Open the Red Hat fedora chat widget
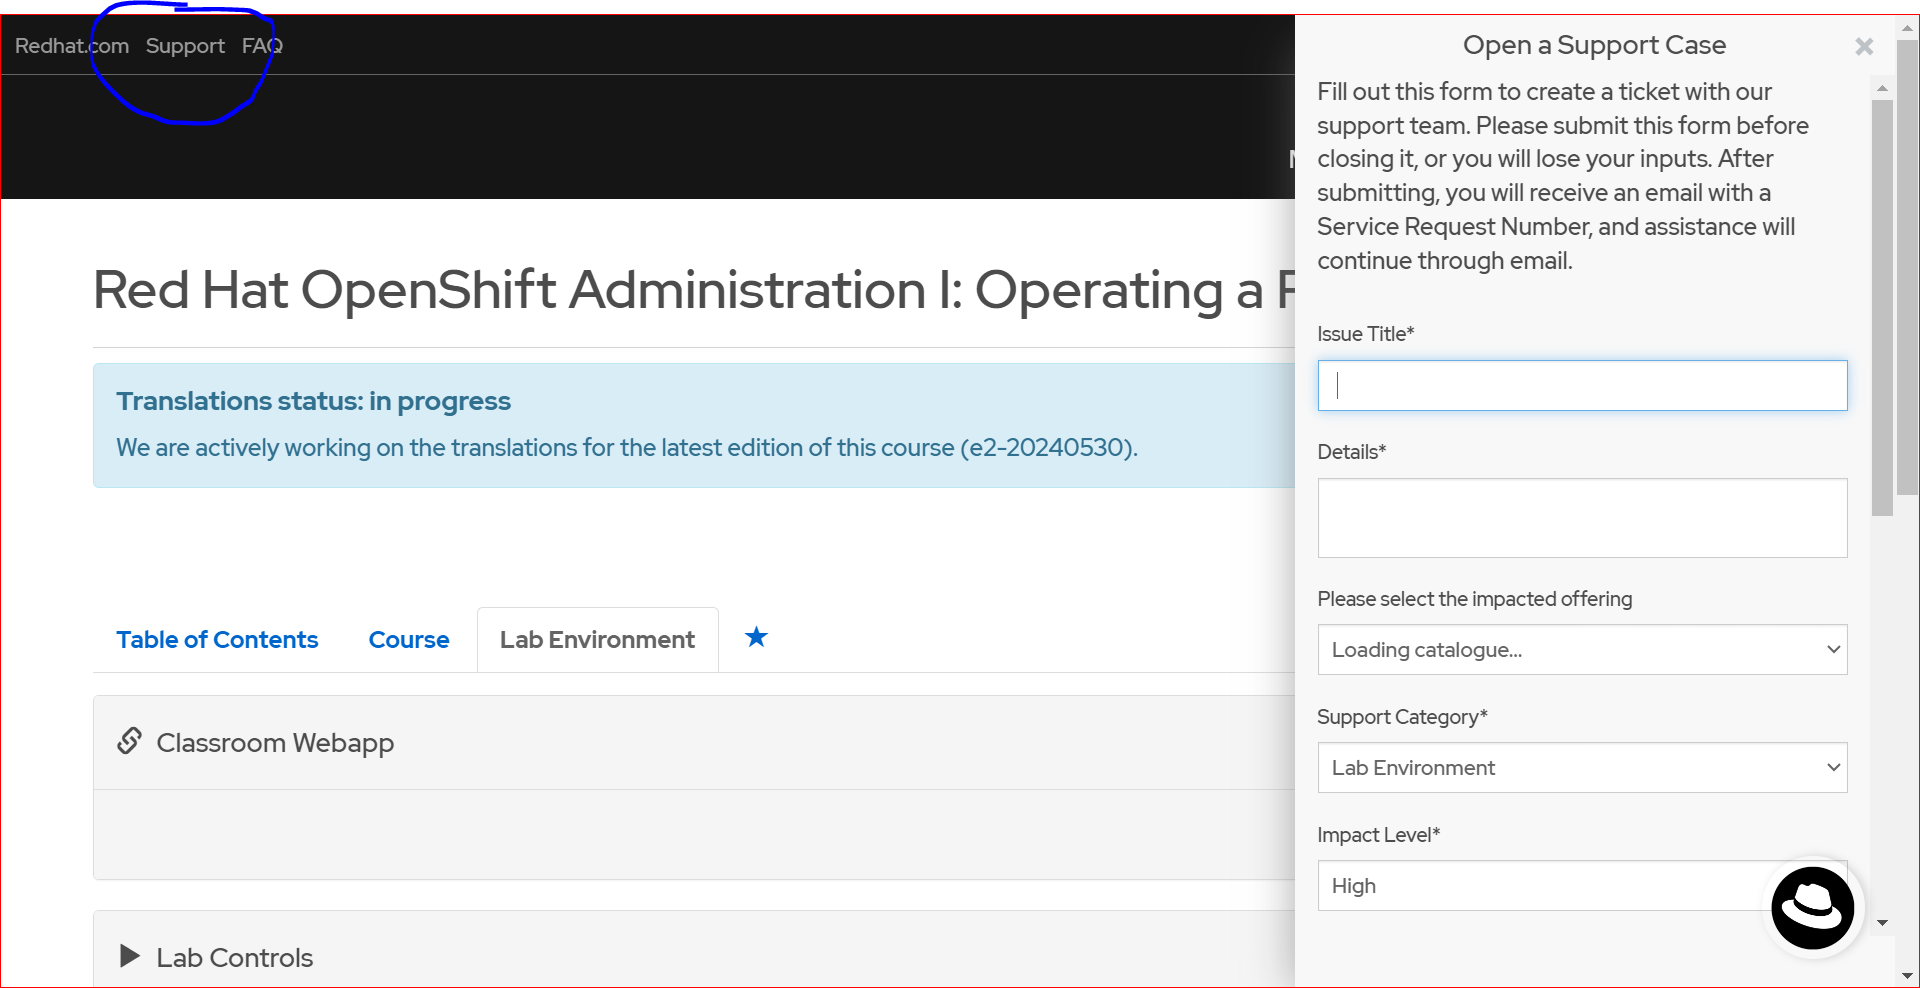This screenshot has width=1920, height=988. click(1813, 908)
